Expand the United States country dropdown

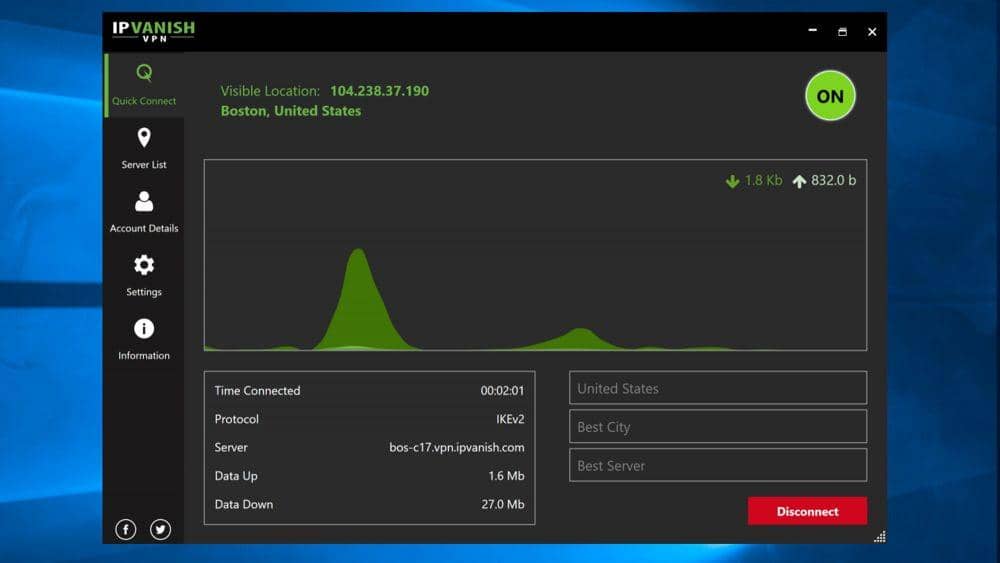tap(717, 388)
